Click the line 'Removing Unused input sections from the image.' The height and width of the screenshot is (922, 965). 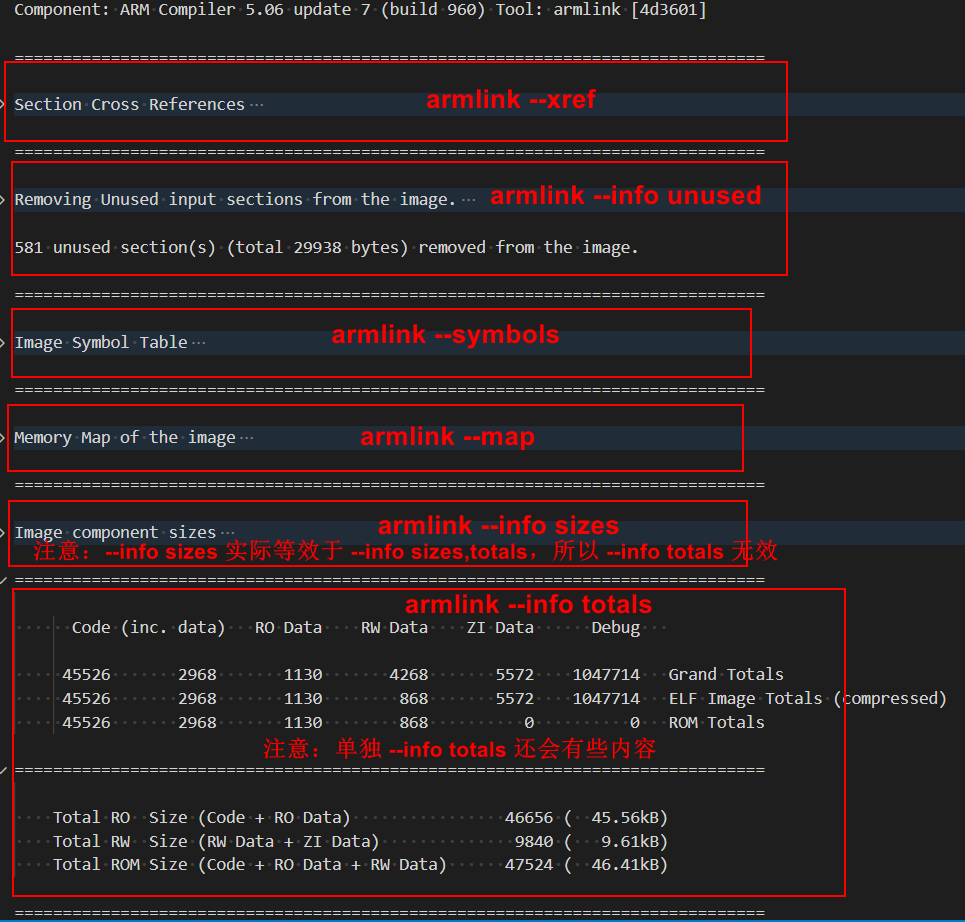[x=235, y=199]
